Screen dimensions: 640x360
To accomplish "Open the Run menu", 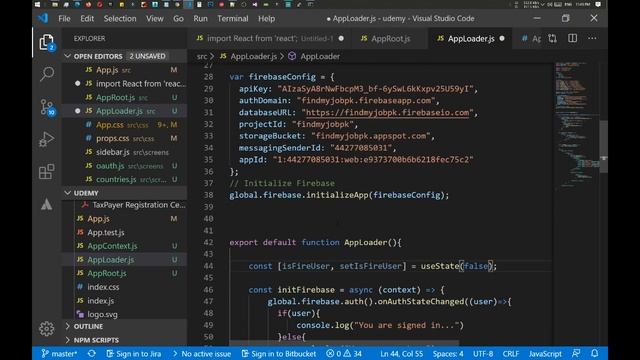I will [x=200, y=19].
